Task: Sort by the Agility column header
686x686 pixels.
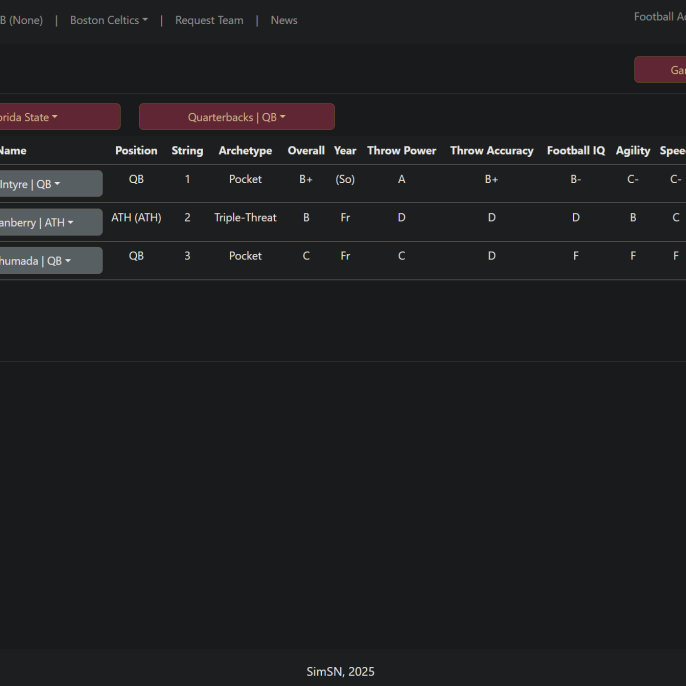Action: click(x=633, y=150)
